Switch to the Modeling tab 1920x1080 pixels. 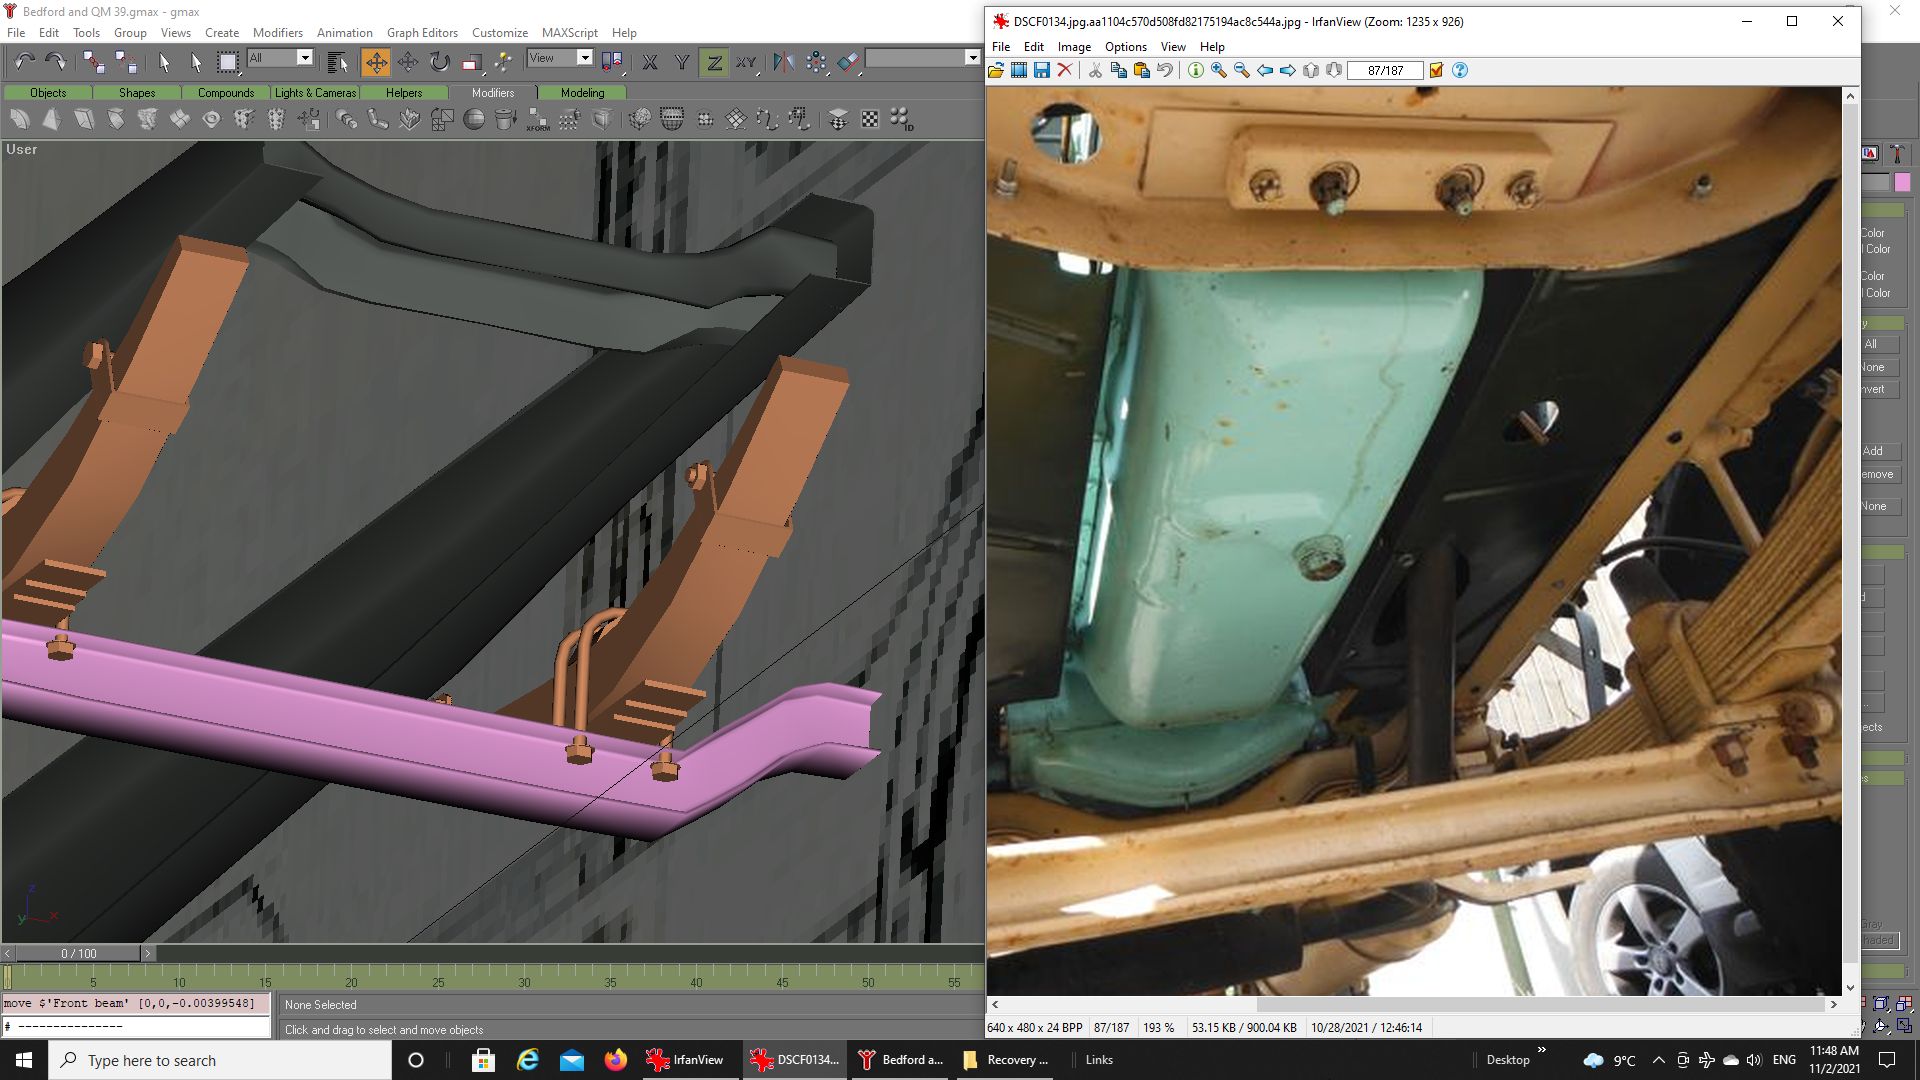tap(582, 92)
